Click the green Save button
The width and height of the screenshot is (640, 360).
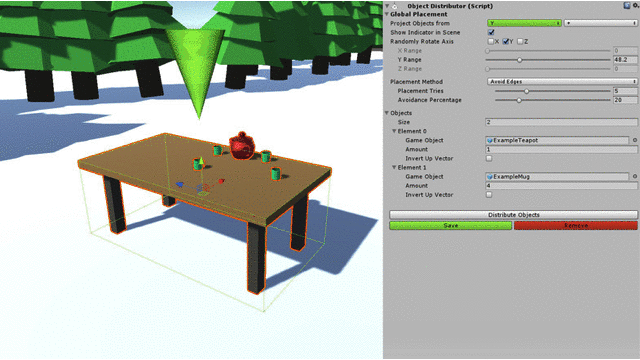click(451, 226)
